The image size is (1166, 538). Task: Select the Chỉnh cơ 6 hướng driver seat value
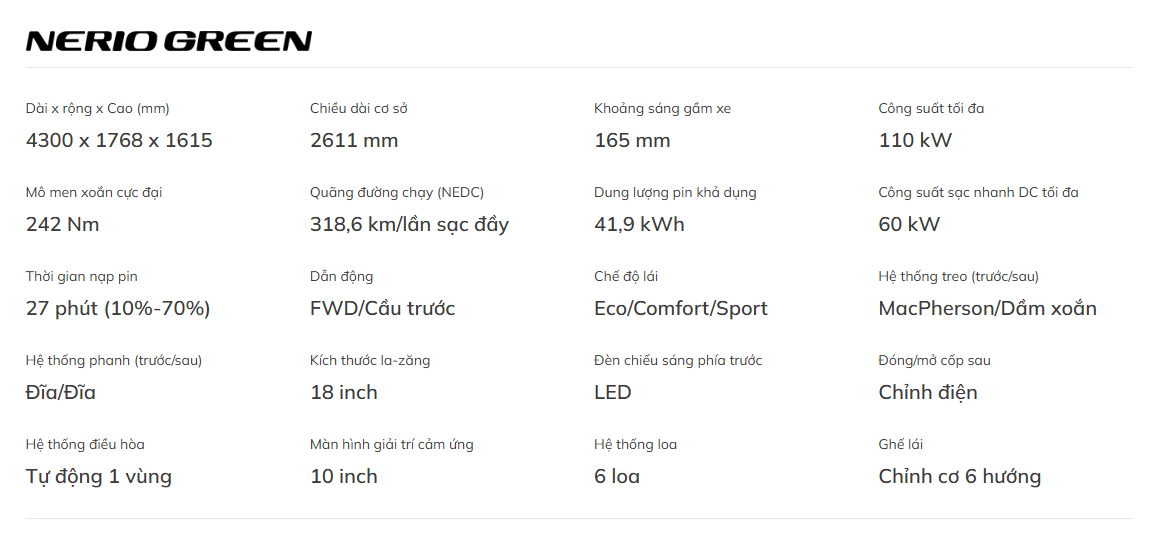coord(959,476)
